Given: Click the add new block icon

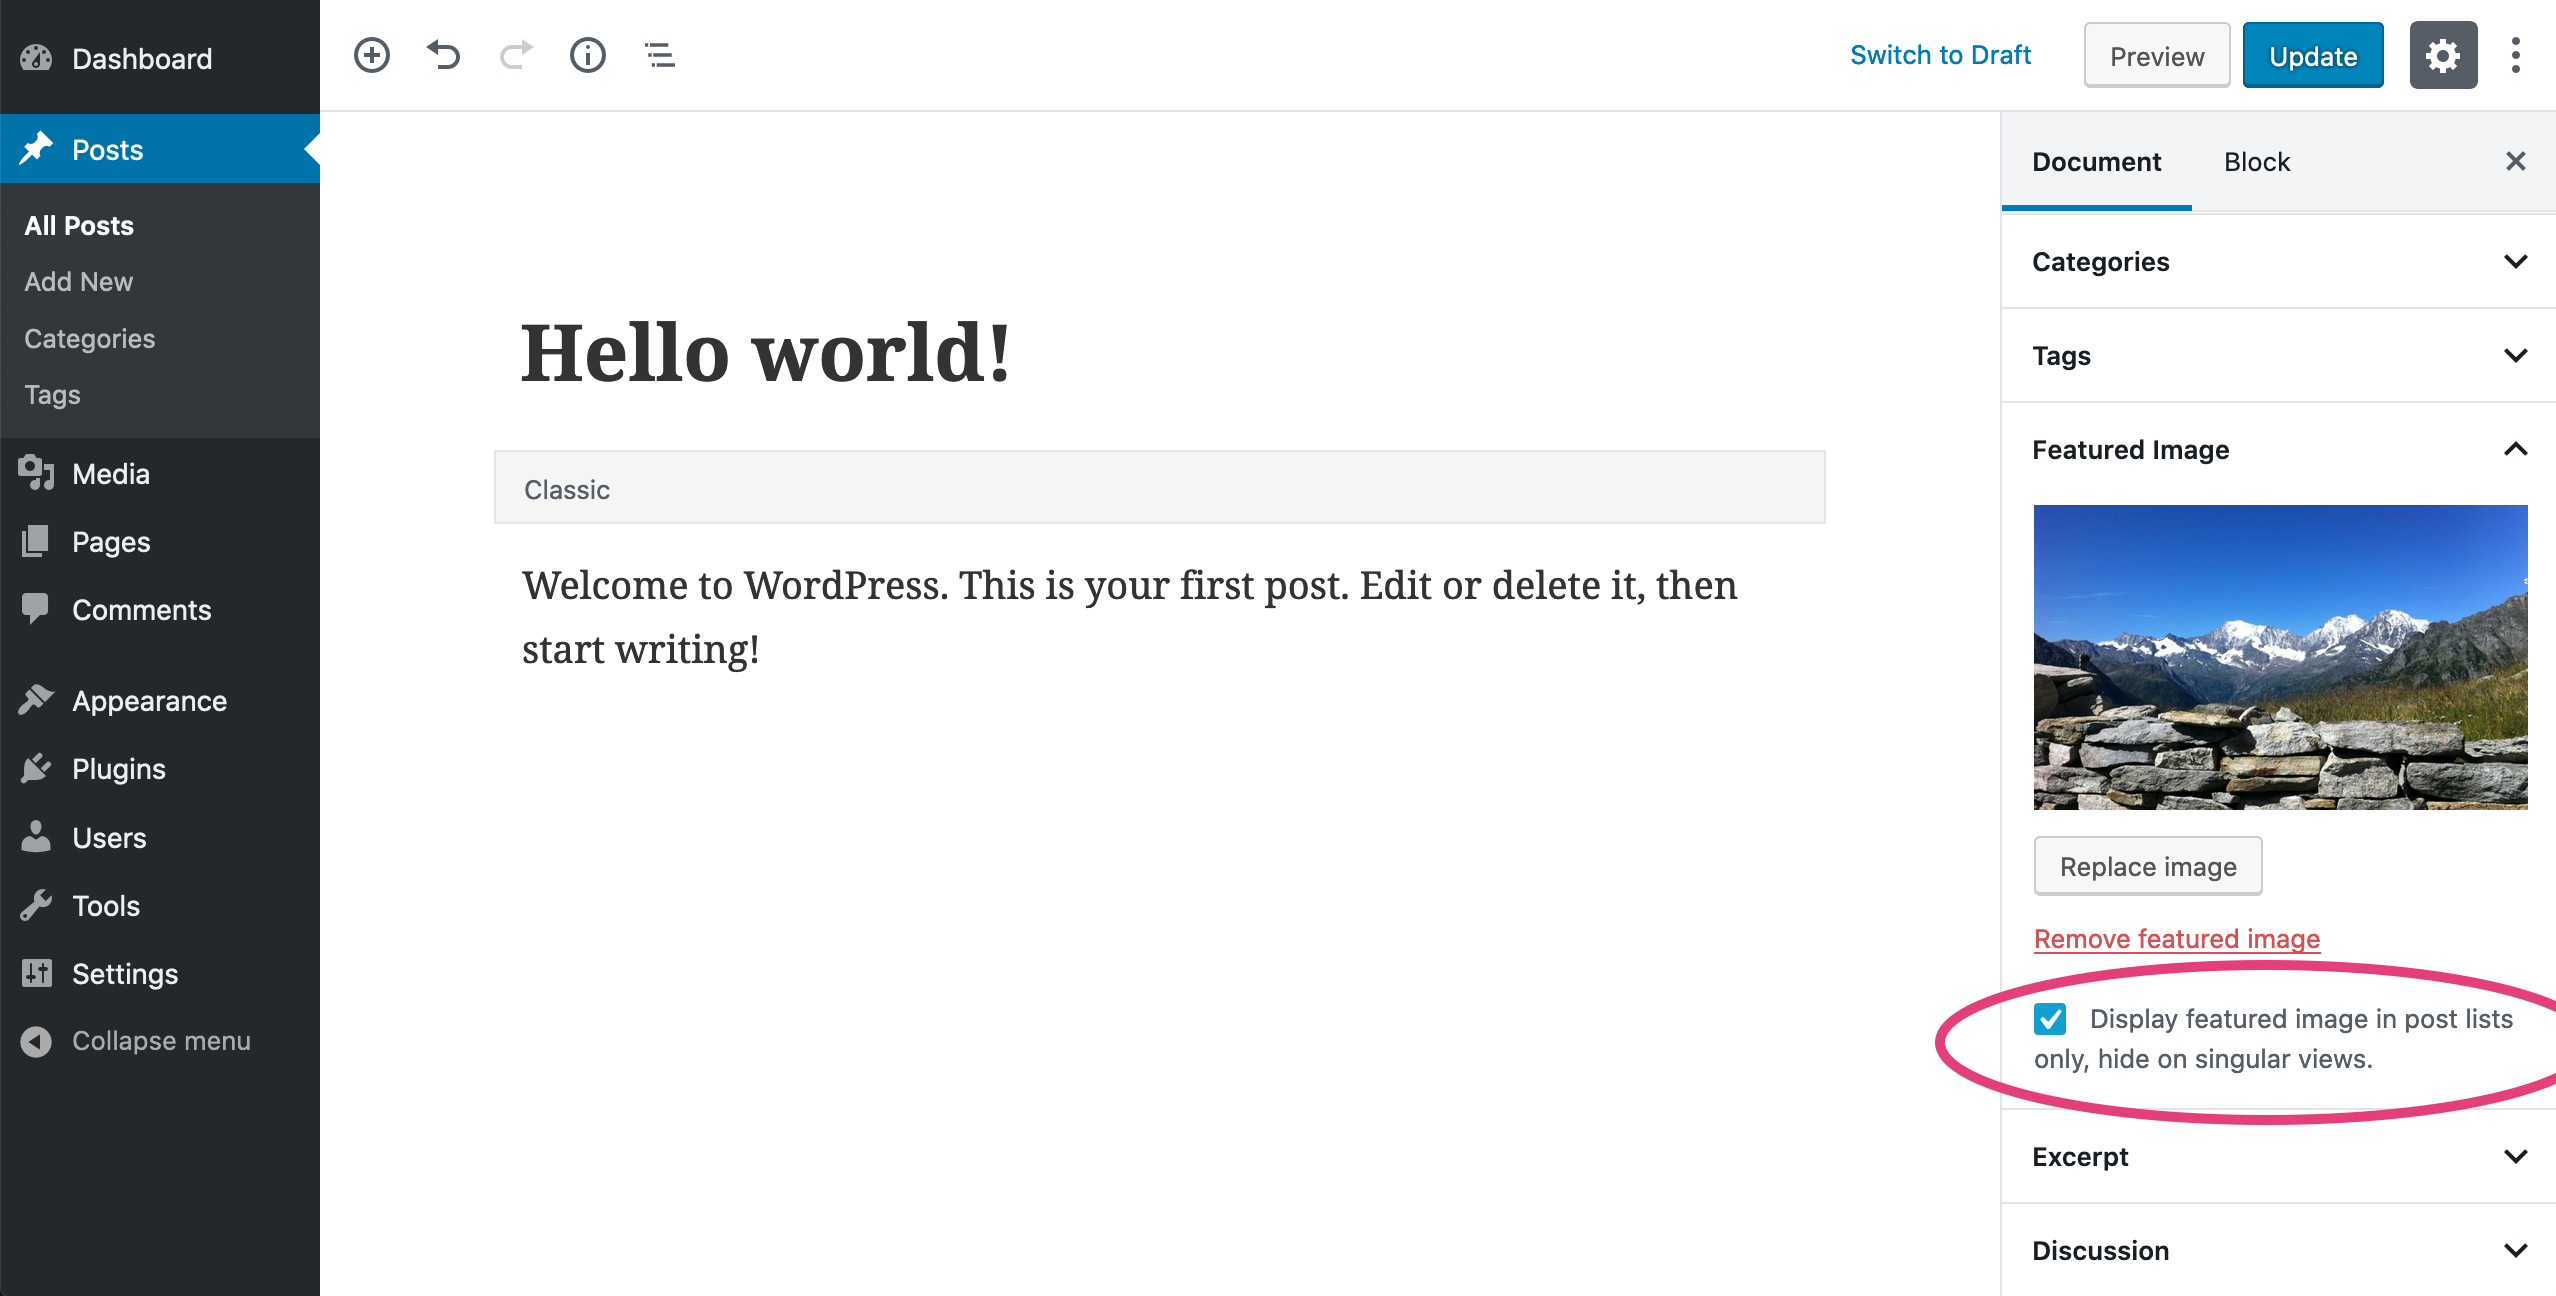Looking at the screenshot, I should (x=372, y=56).
